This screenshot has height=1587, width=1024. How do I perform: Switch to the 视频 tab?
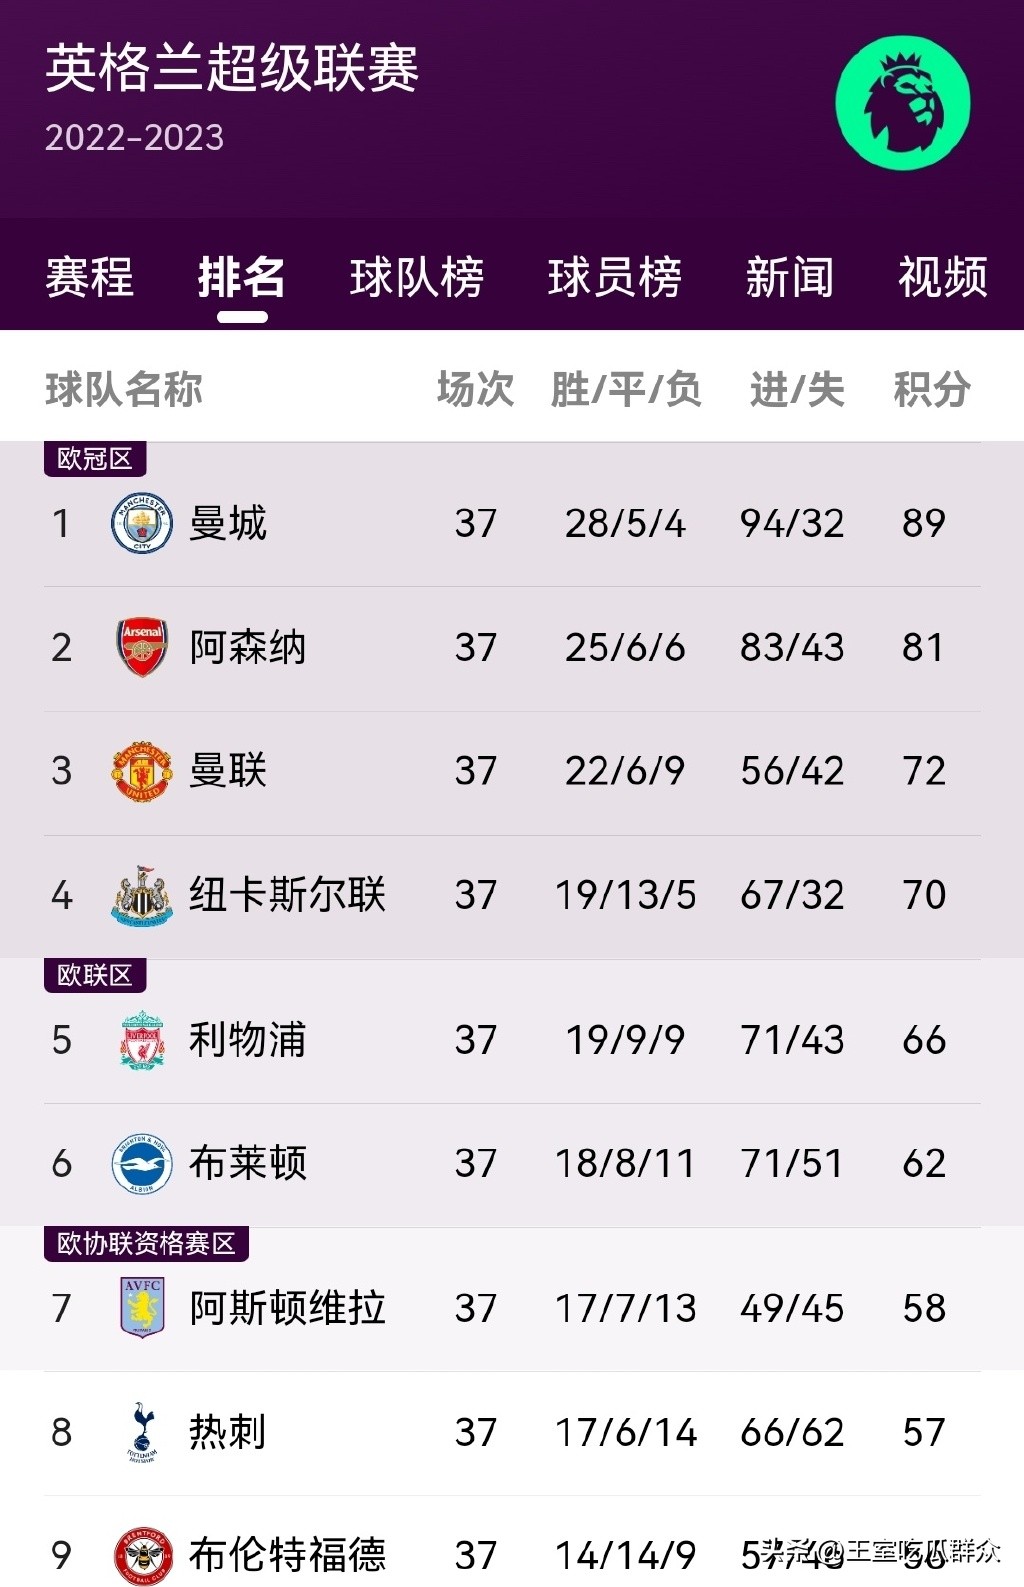[x=942, y=277]
